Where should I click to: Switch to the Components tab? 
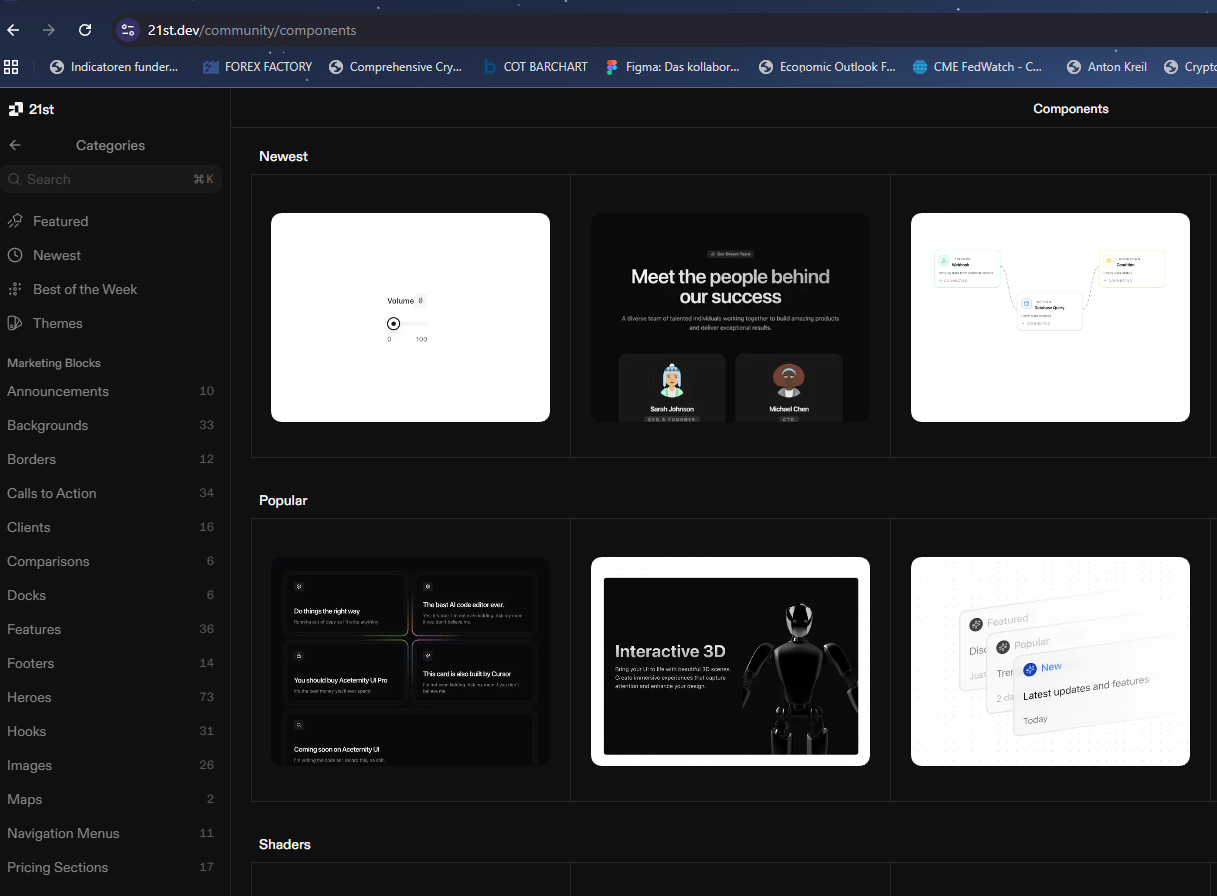1070,108
